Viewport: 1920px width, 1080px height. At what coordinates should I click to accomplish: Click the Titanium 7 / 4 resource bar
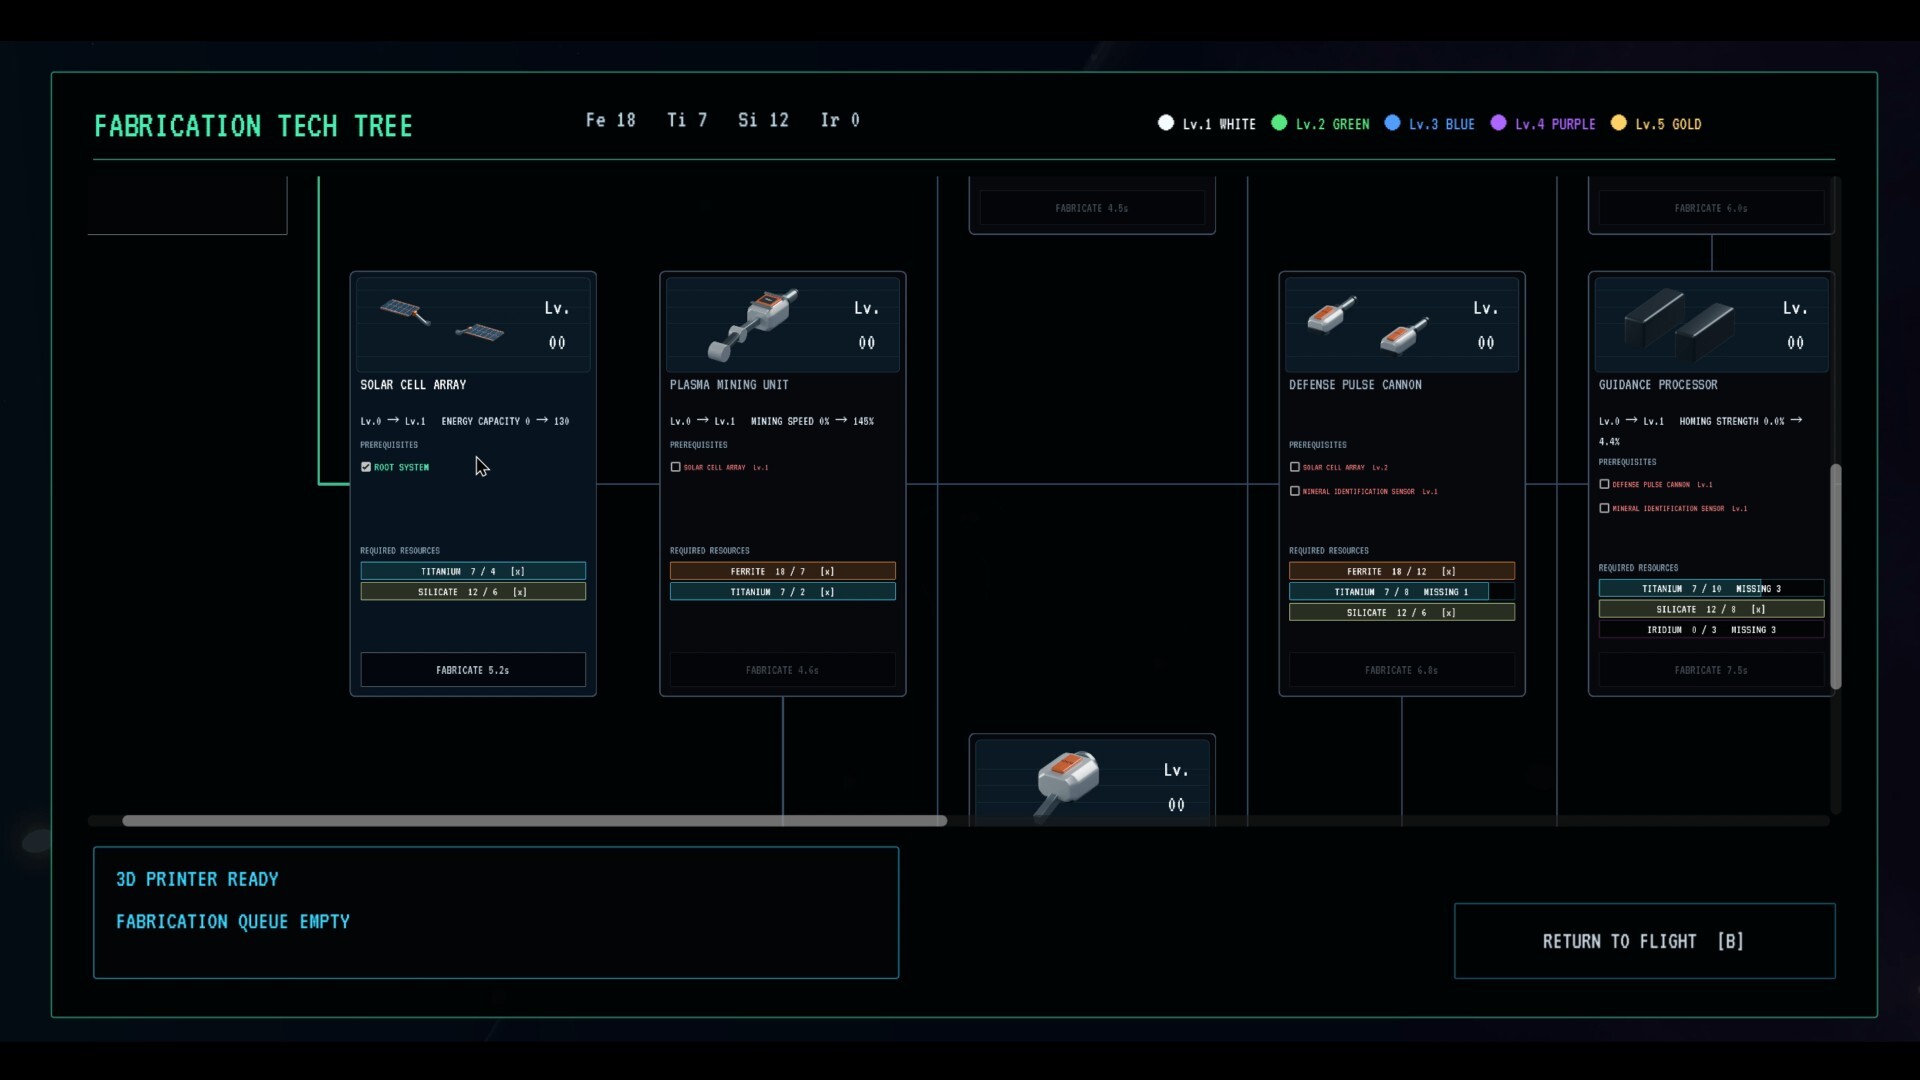[473, 571]
